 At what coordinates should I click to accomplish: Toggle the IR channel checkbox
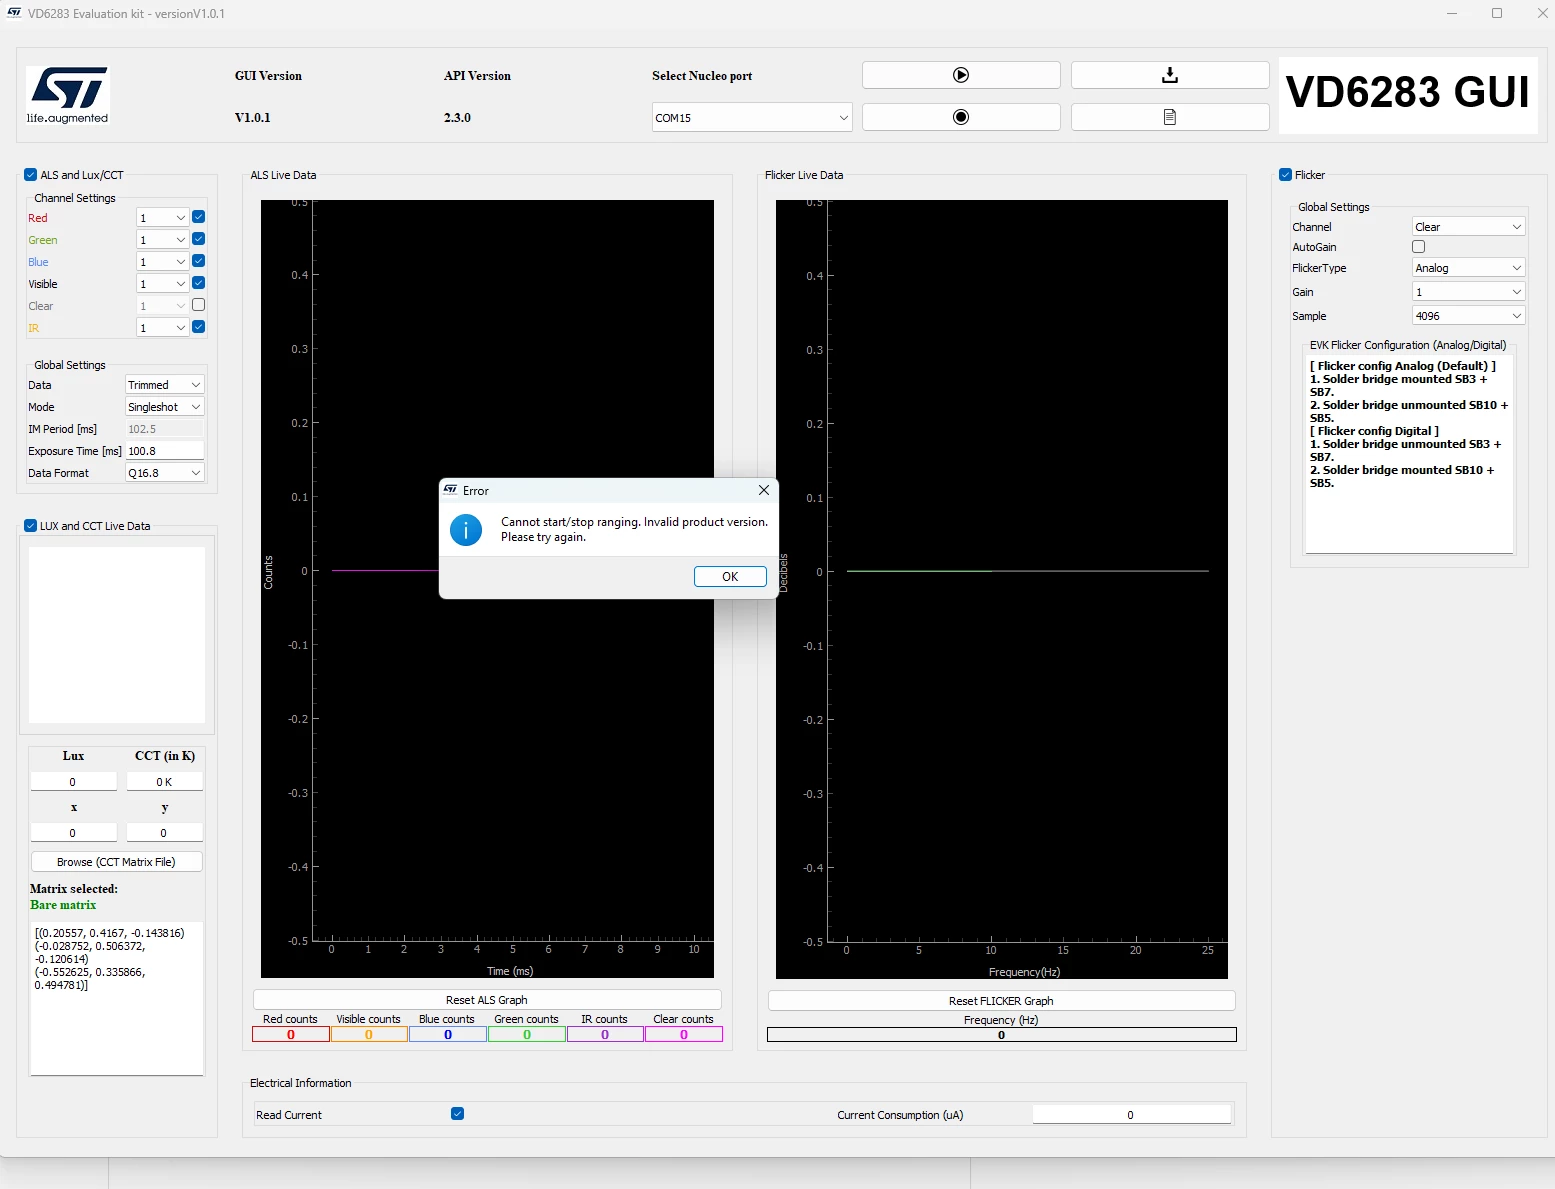pos(198,327)
